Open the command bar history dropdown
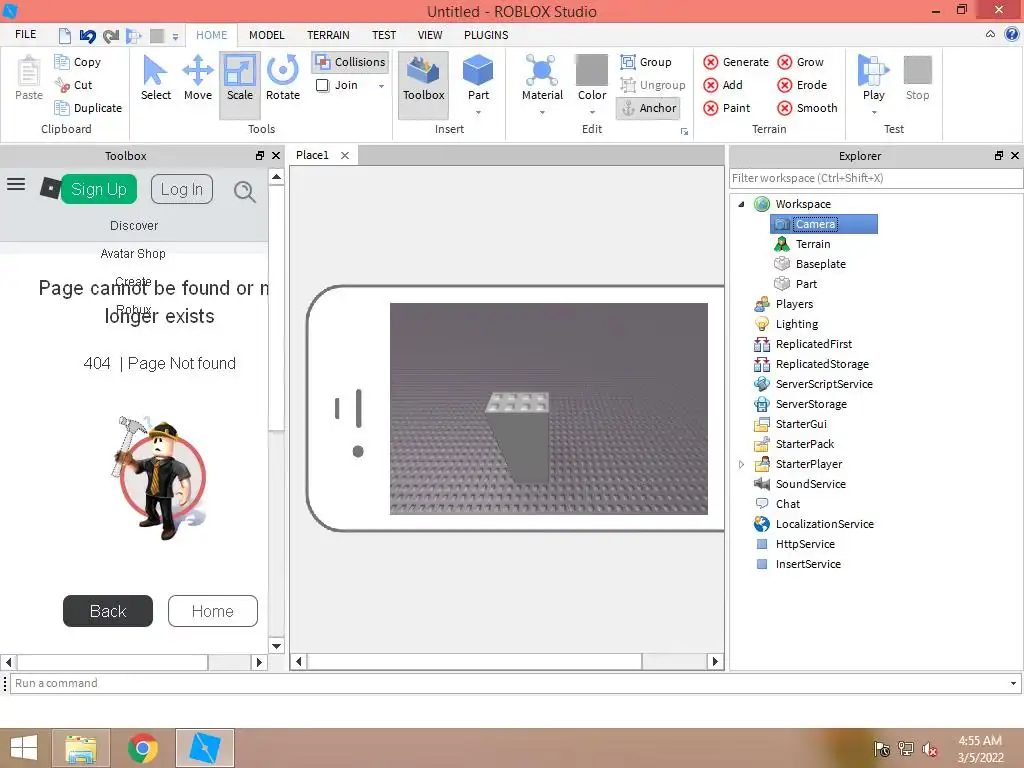The width and height of the screenshot is (1024, 768). (1013, 684)
